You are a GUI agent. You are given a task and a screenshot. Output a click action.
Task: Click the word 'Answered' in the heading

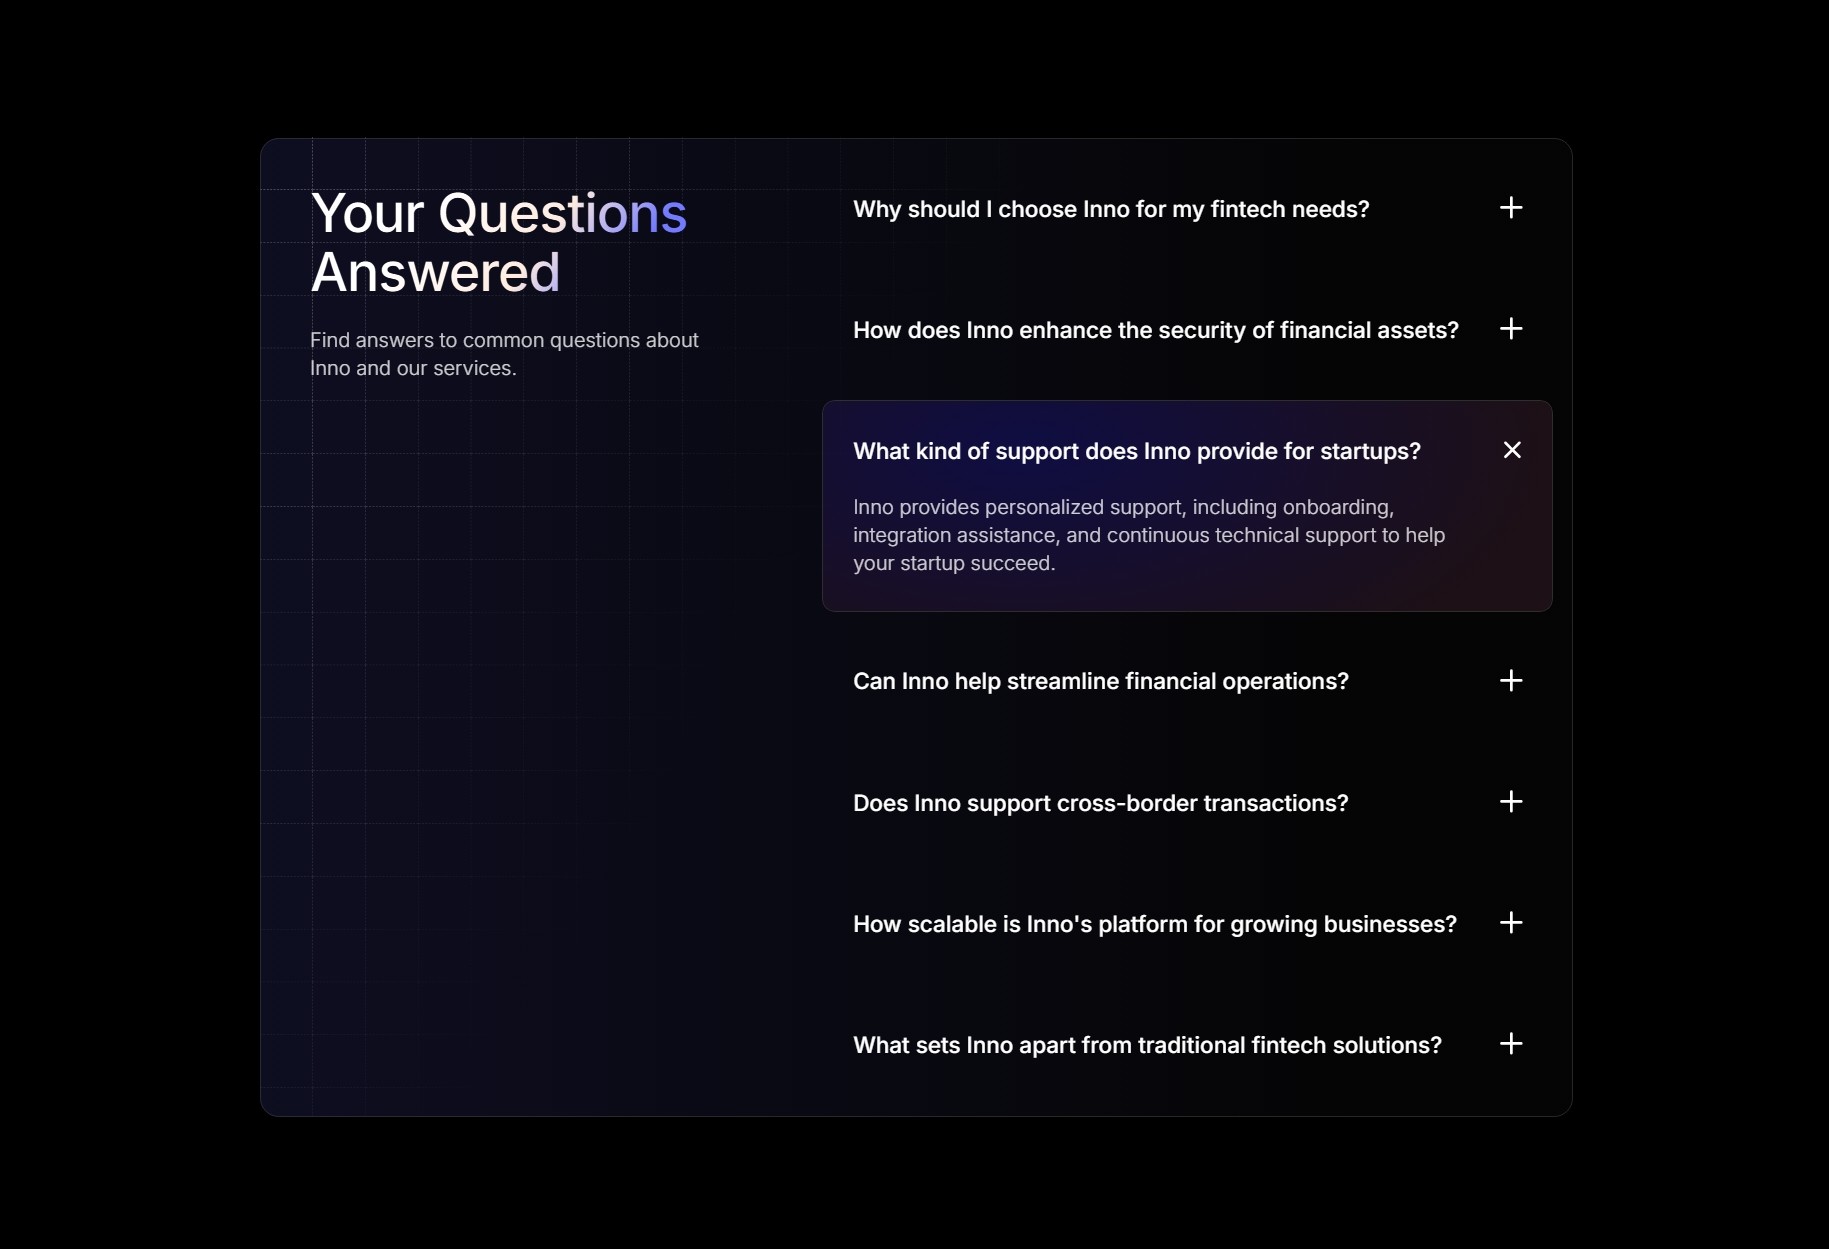coord(435,272)
